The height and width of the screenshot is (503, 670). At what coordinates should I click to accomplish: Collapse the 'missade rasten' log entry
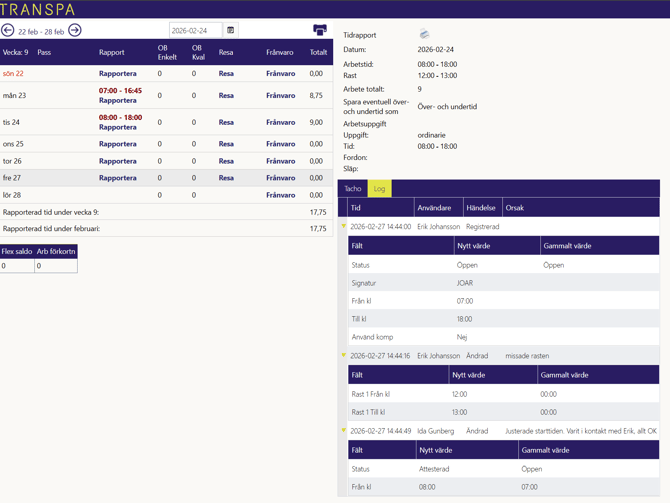coord(344,356)
